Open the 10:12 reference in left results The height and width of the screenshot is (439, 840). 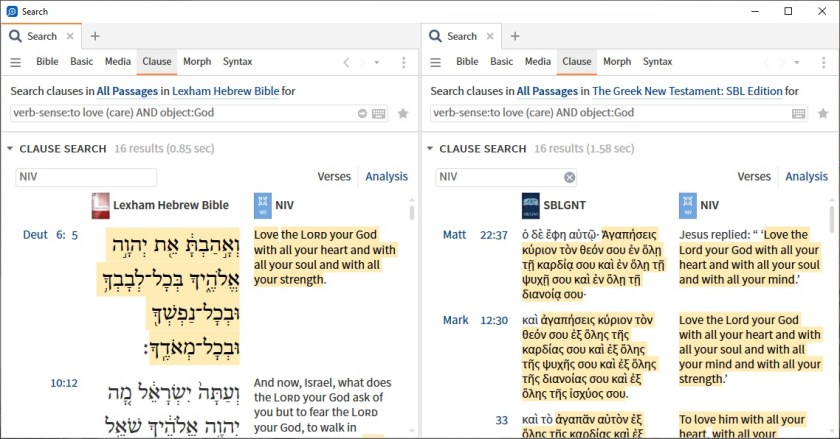pyautogui.click(x=64, y=383)
